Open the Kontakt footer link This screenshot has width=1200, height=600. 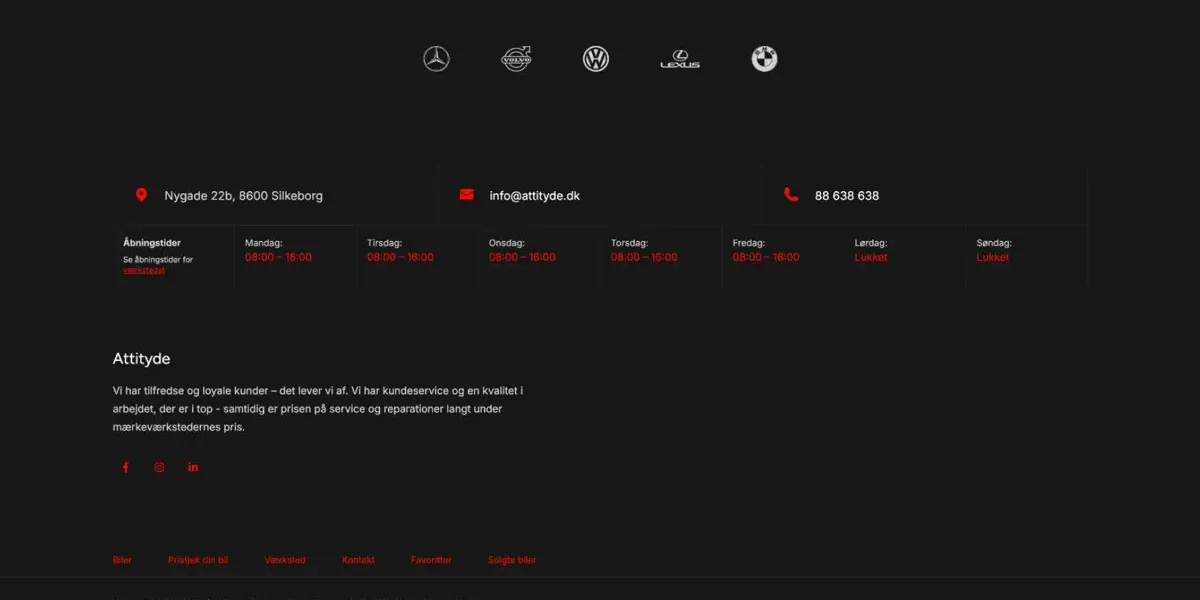(x=358, y=560)
